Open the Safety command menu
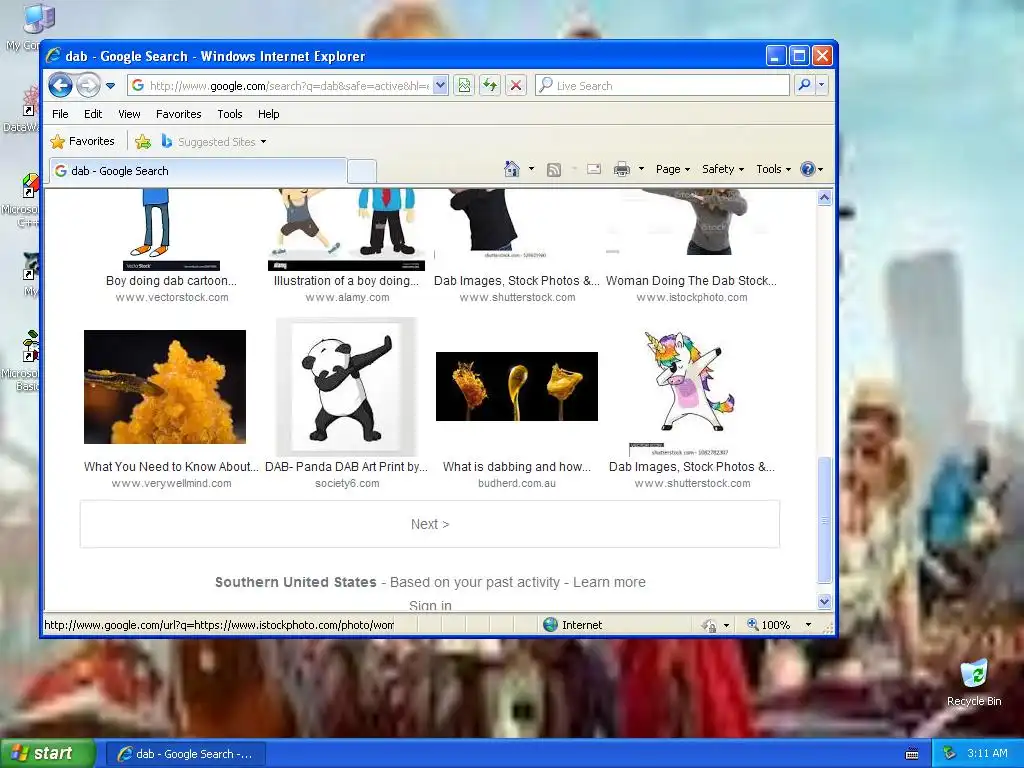Image resolution: width=1024 pixels, height=768 pixels. (x=723, y=169)
